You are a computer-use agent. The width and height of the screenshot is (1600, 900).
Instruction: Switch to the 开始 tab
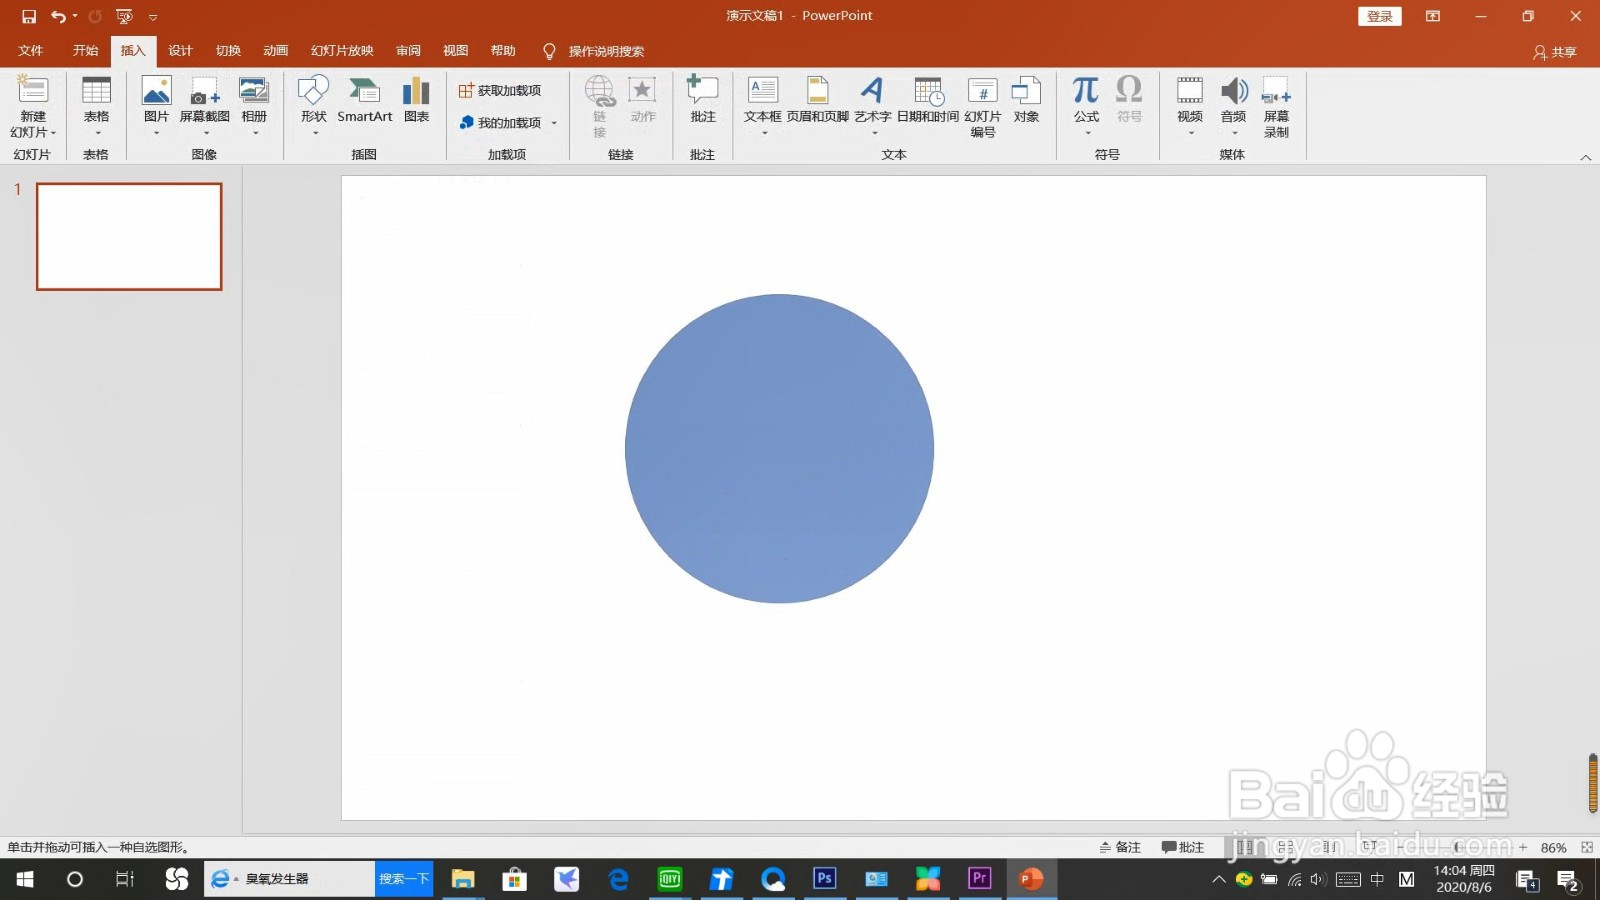85,51
